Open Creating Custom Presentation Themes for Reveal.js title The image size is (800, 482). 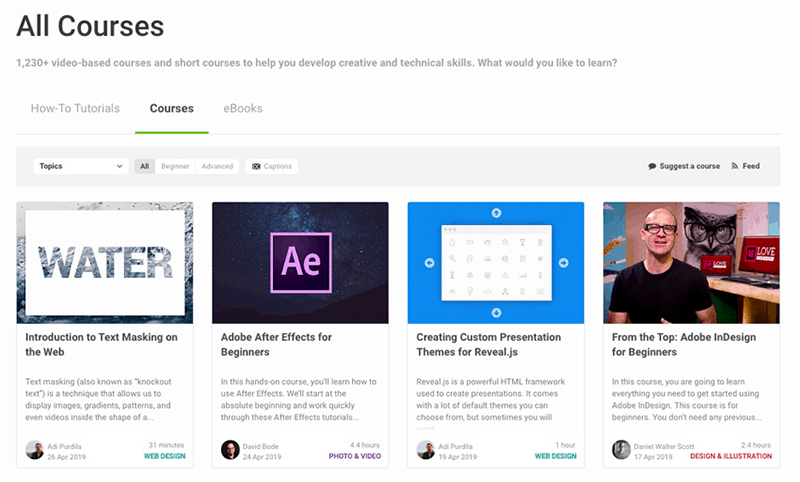[488, 344]
